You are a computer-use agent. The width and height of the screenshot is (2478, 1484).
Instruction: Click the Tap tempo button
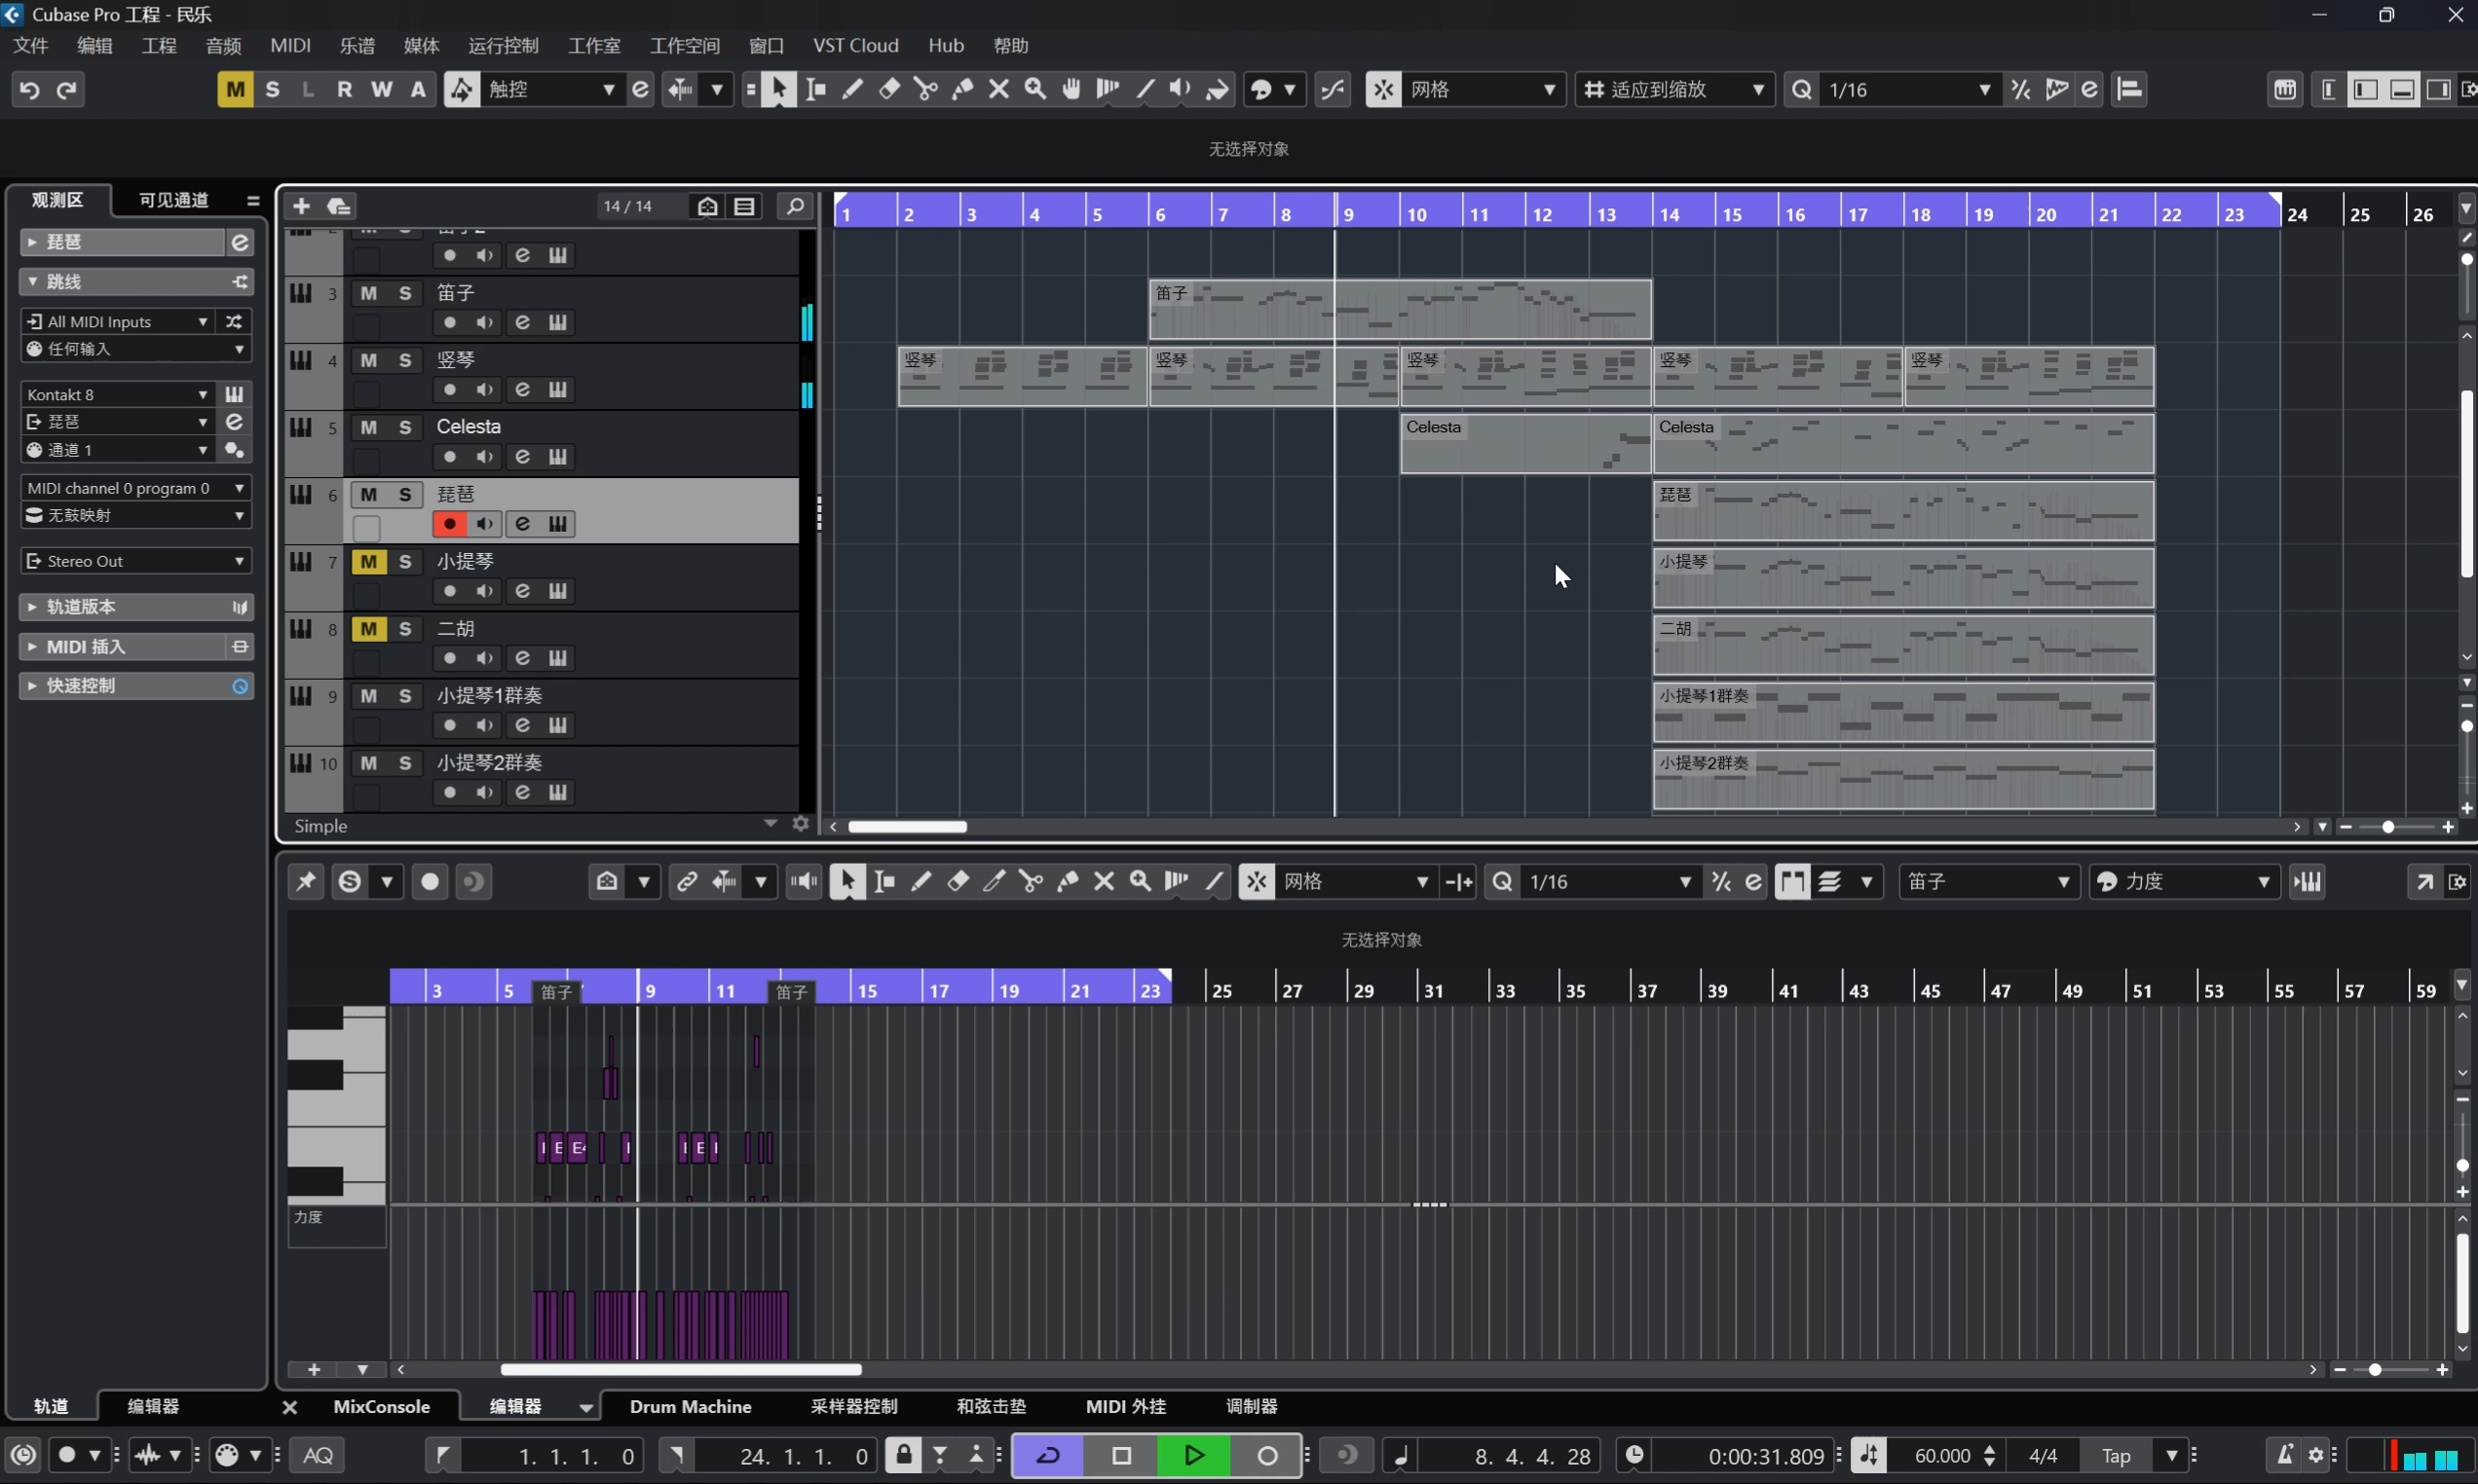coord(2116,1457)
